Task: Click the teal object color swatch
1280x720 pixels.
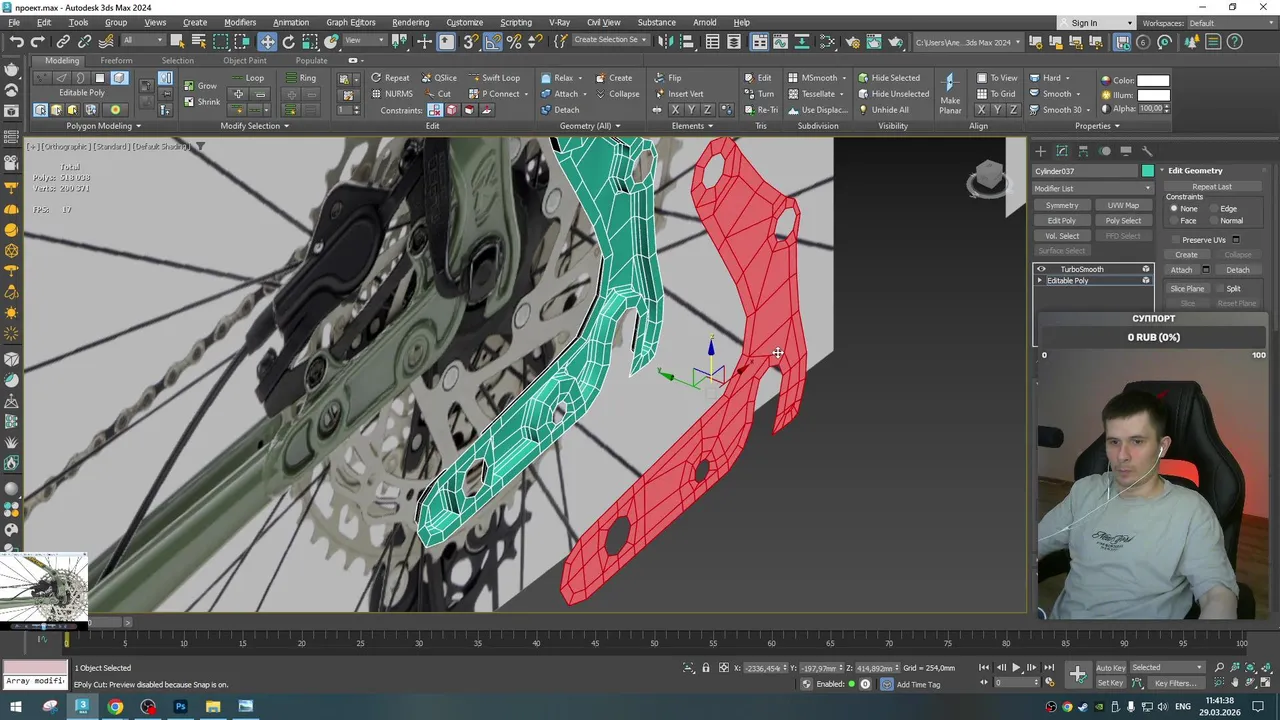Action: tap(1147, 171)
